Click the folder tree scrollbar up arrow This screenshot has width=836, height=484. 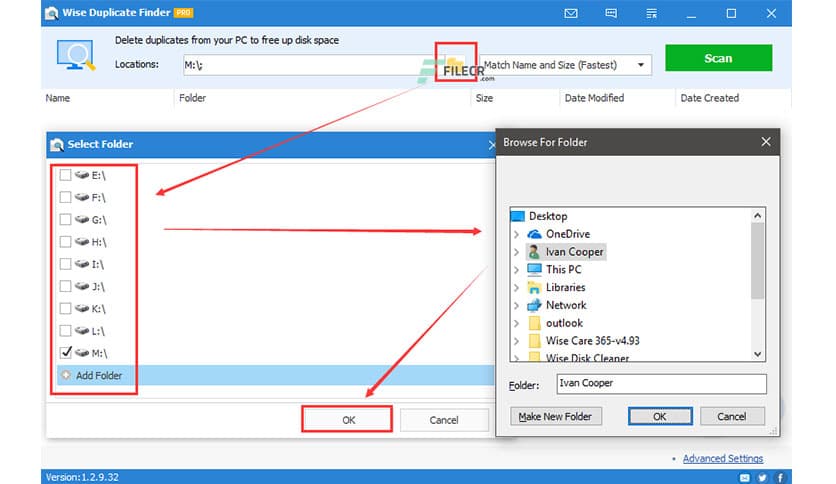click(x=758, y=215)
